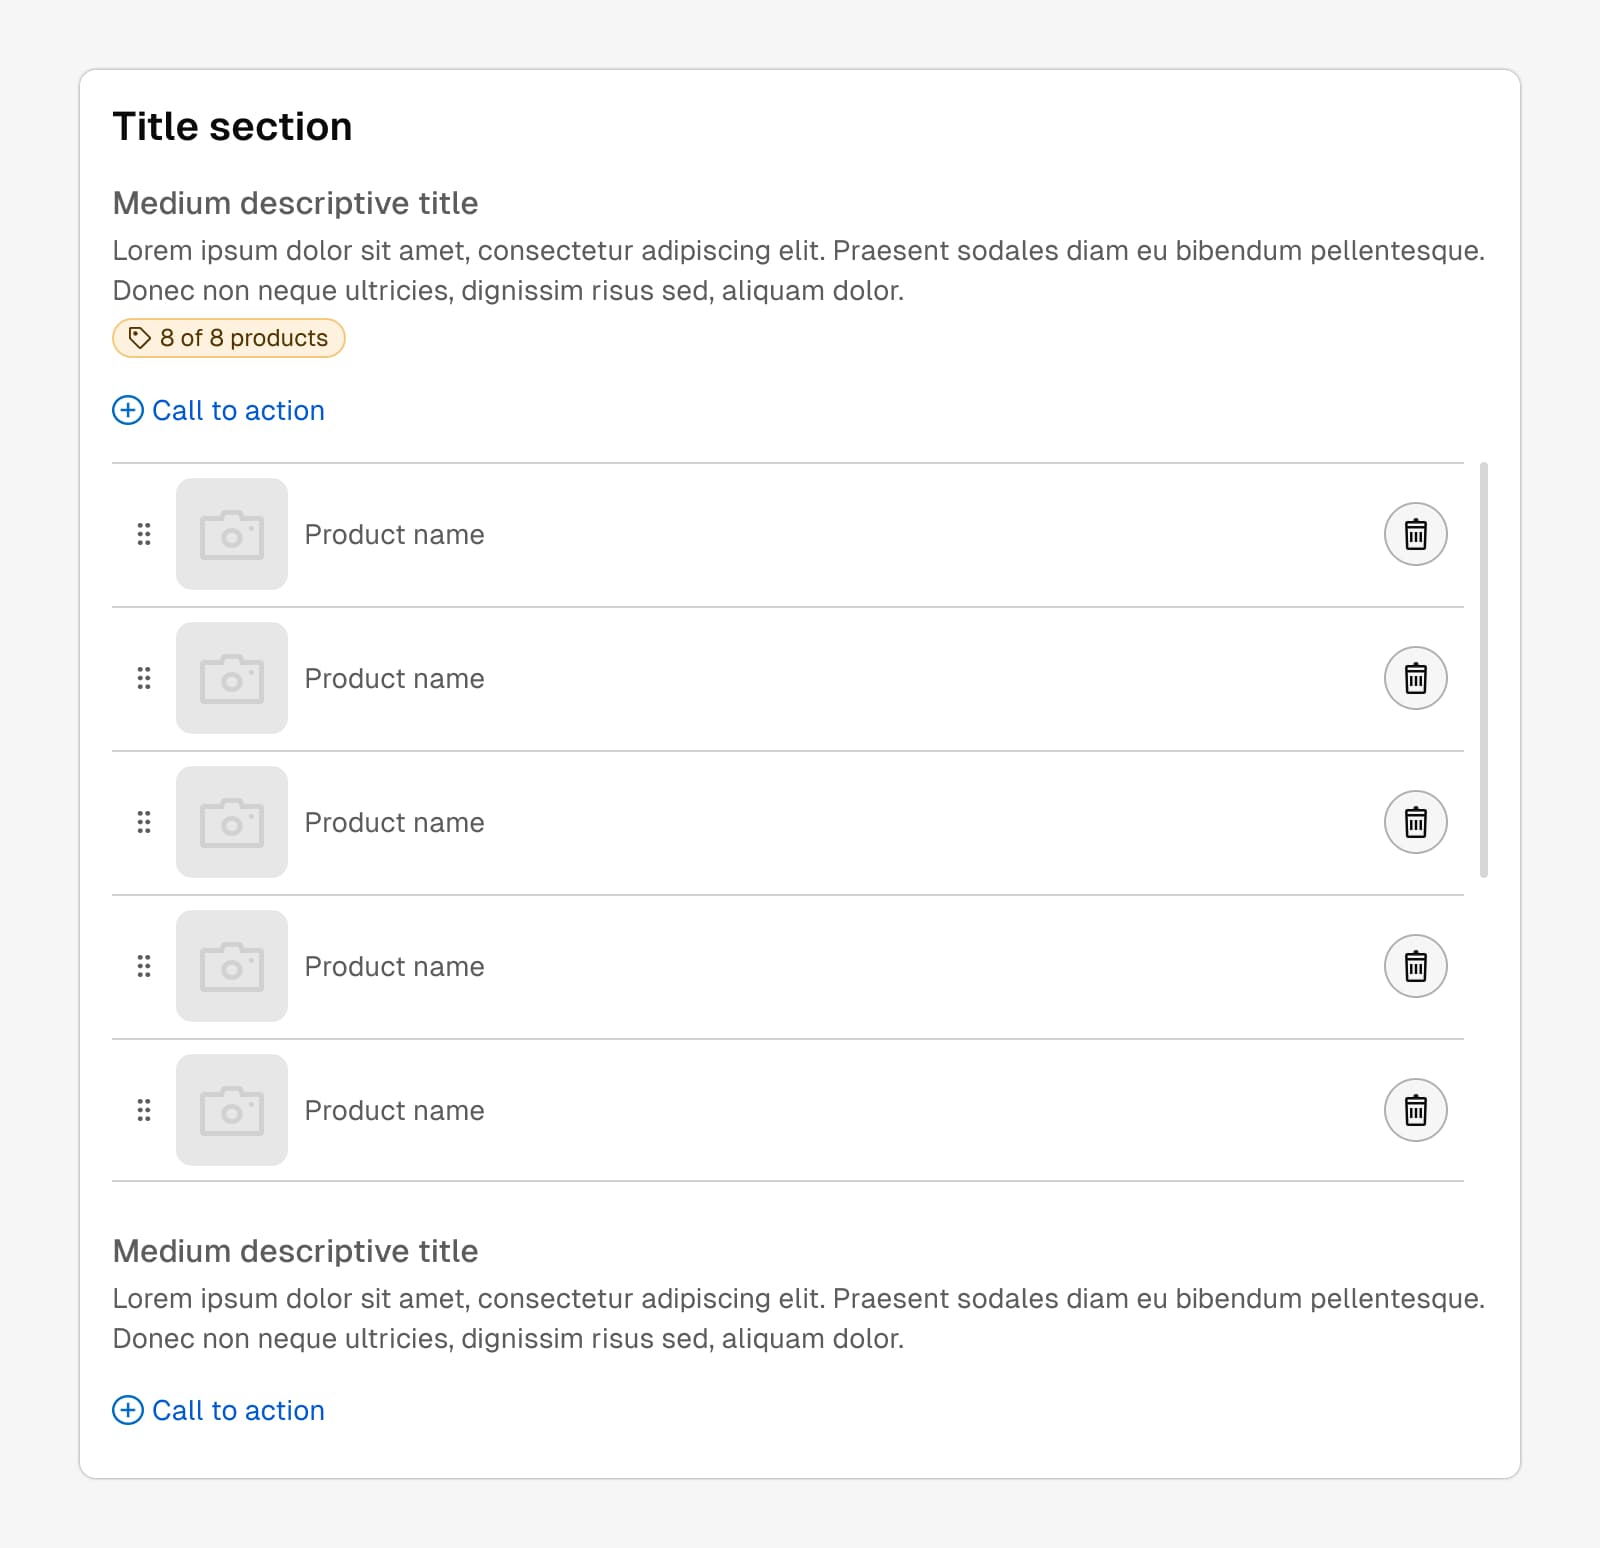Viewport: 1600px width, 1548px height.
Task: Open the first product's image placeholder
Action: [232, 534]
